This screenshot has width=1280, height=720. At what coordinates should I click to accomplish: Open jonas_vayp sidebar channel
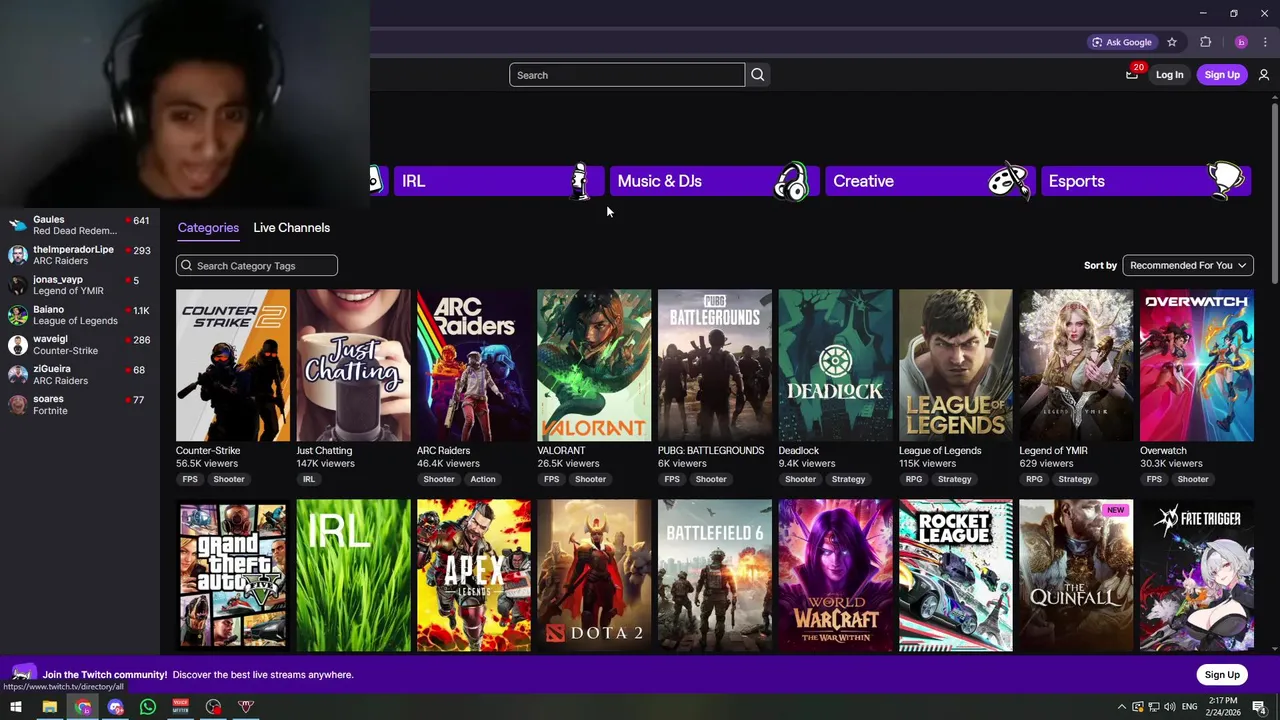80,285
